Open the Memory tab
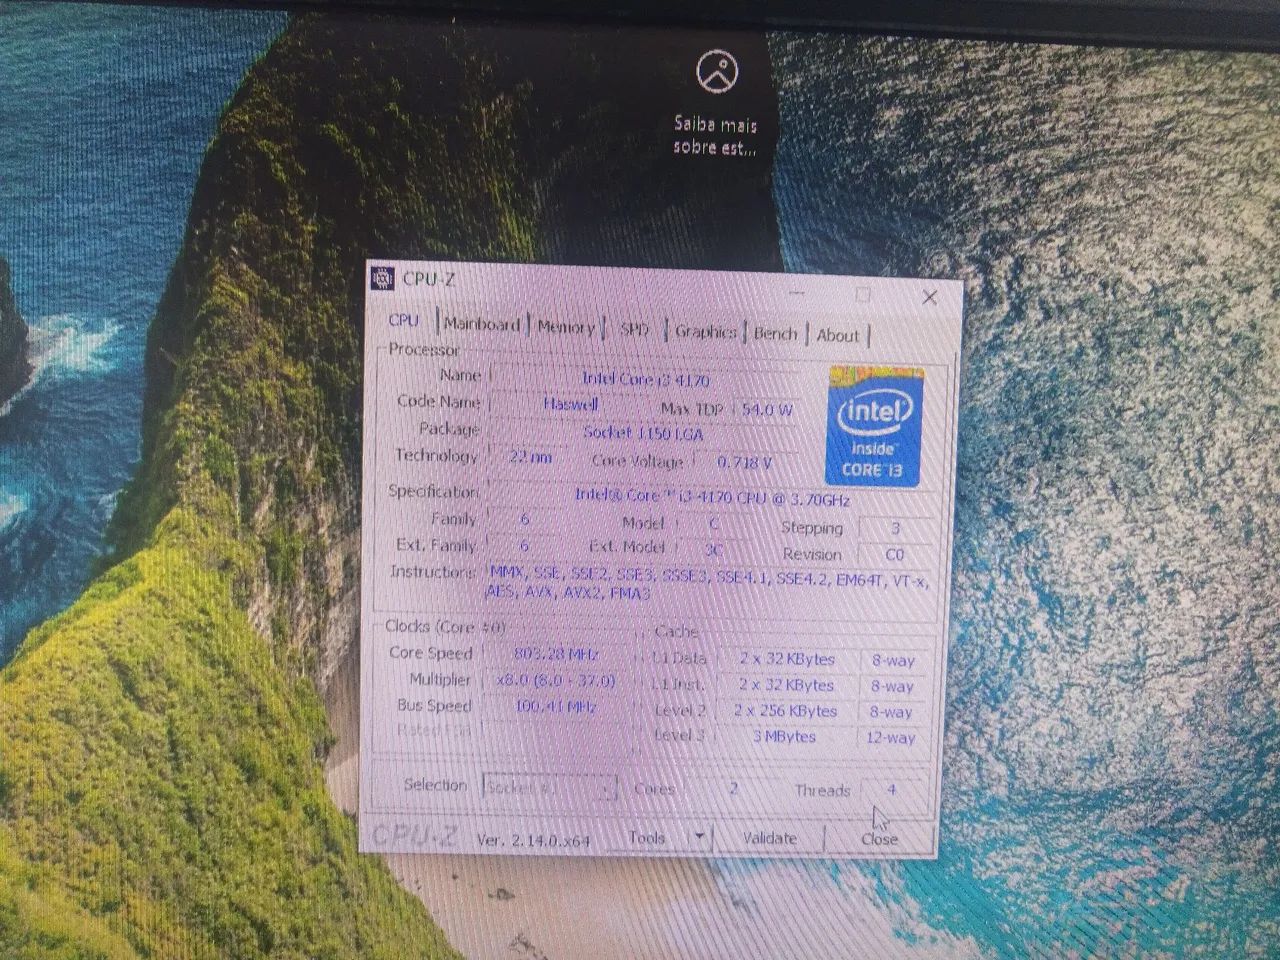The image size is (1280, 960). point(565,327)
